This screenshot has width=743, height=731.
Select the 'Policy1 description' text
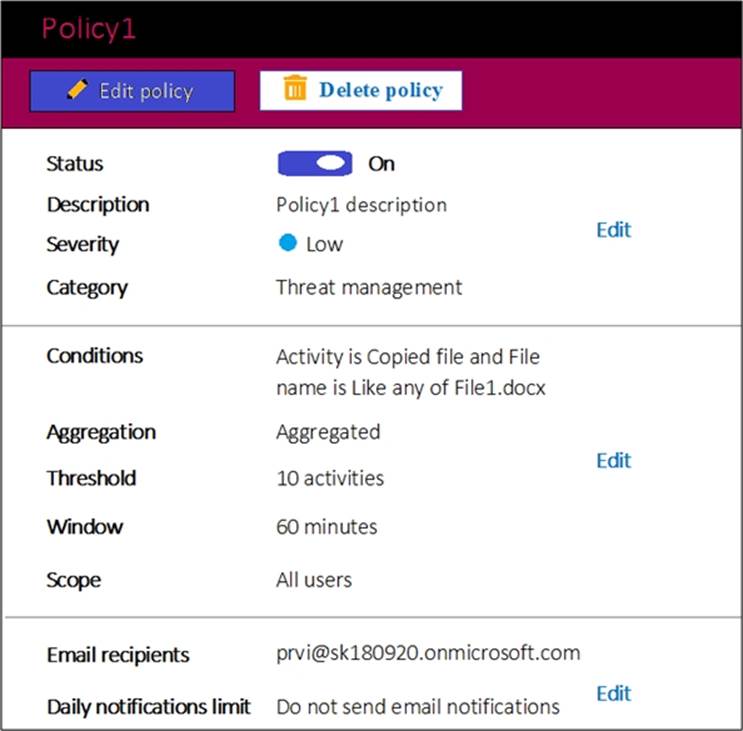[361, 204]
